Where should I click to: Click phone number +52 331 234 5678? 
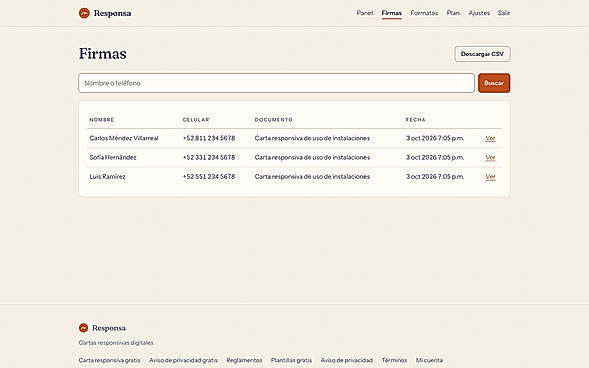(x=209, y=157)
